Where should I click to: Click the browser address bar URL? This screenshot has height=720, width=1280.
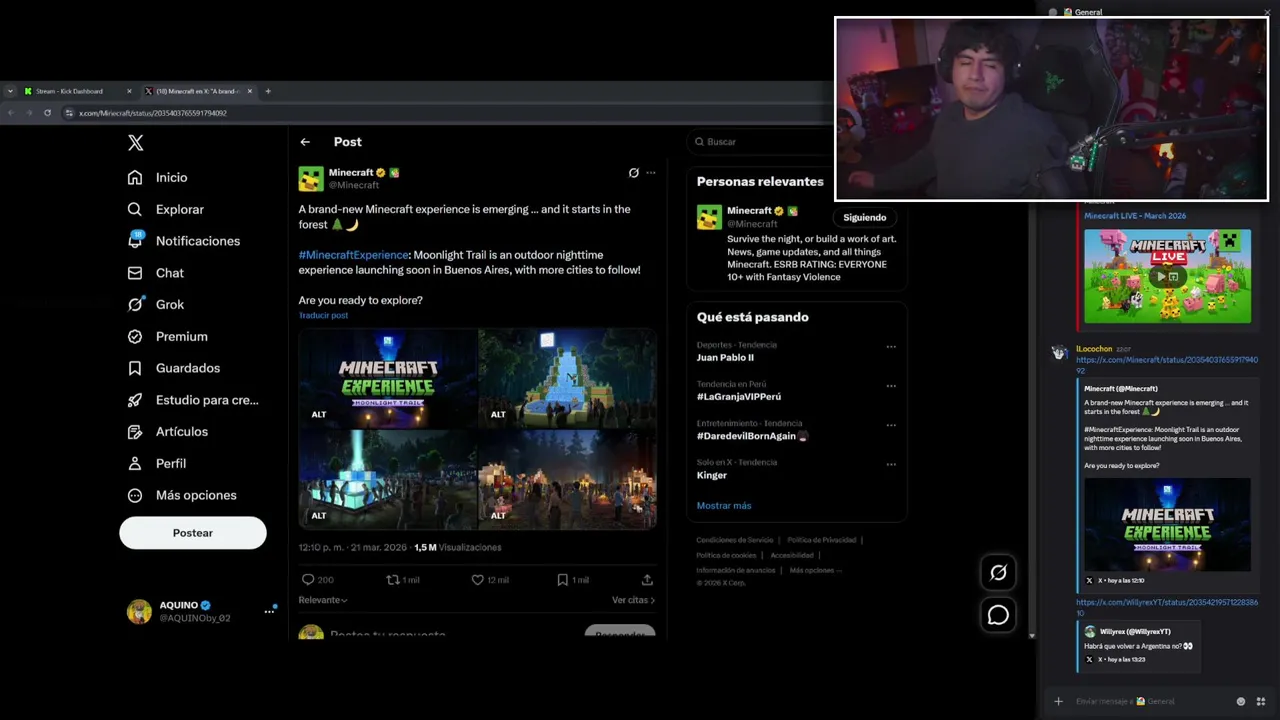153,113
